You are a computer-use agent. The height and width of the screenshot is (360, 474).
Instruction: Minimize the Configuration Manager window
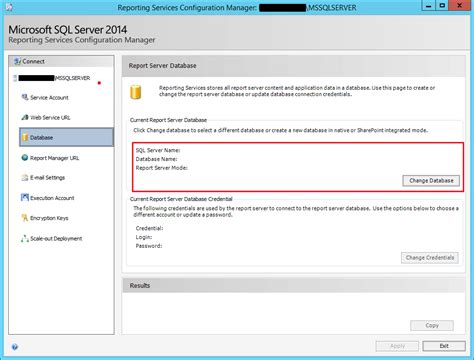click(429, 6)
